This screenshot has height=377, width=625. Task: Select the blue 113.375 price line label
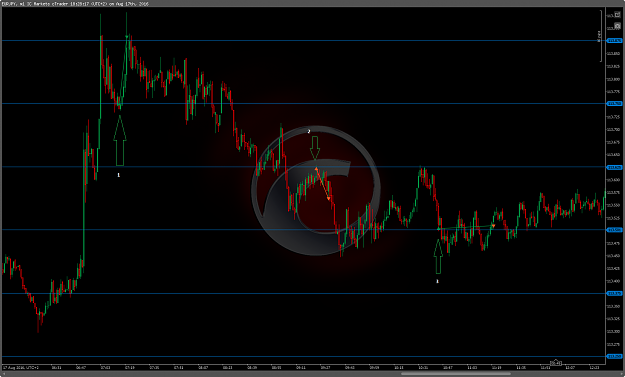click(614, 293)
